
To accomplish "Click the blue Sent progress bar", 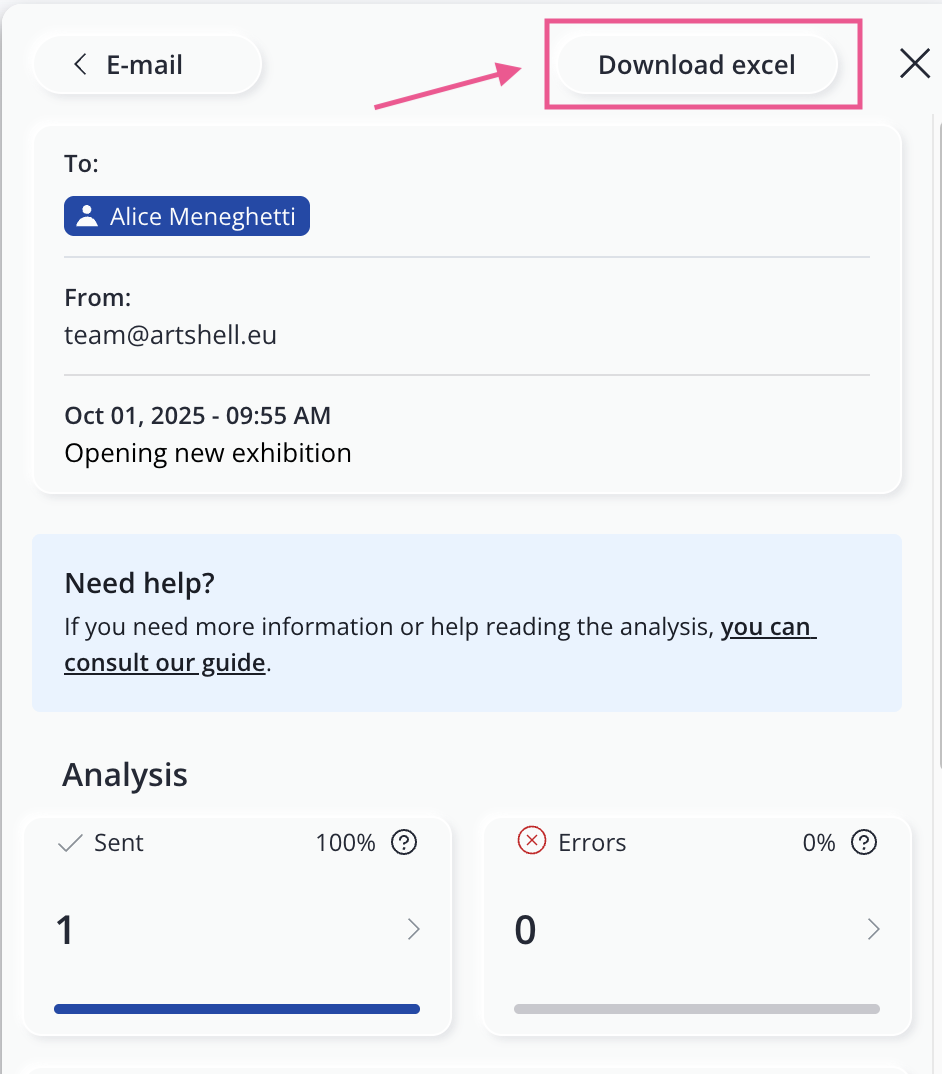I will pyautogui.click(x=237, y=1009).
